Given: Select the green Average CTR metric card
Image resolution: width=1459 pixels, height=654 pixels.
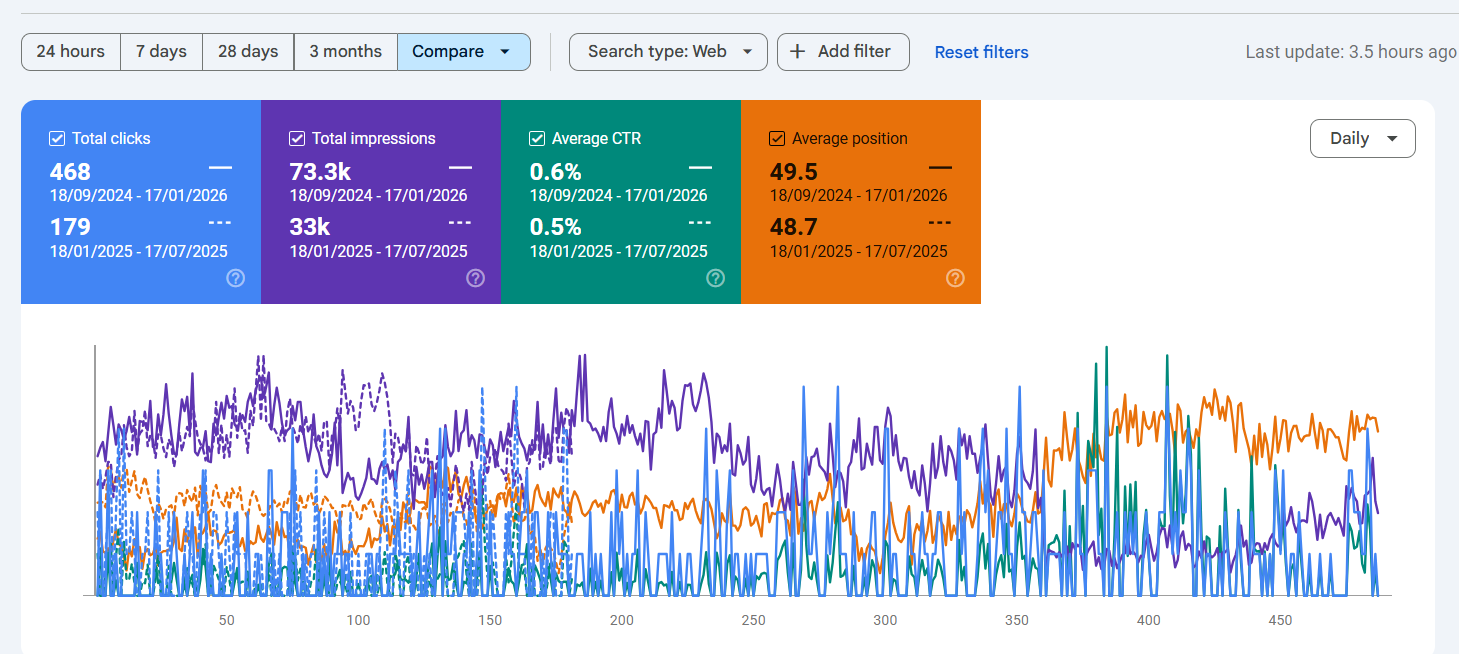Looking at the screenshot, I should click(620, 200).
